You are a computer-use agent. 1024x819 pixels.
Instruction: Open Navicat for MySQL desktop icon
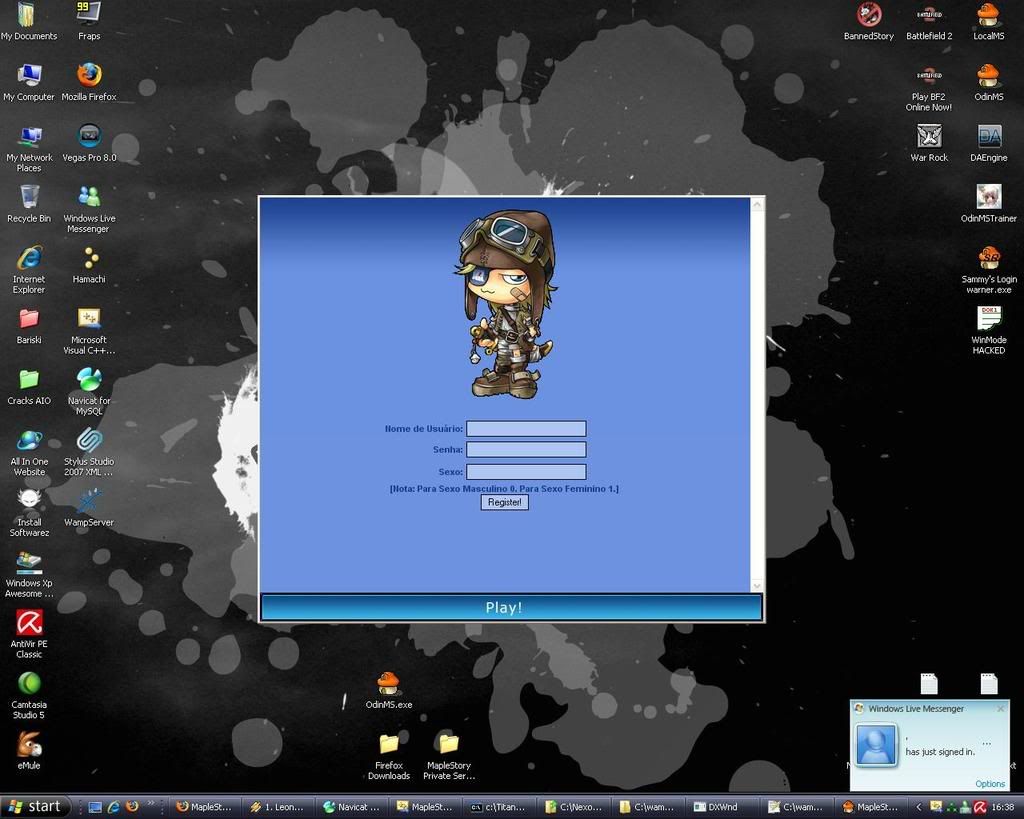point(89,380)
